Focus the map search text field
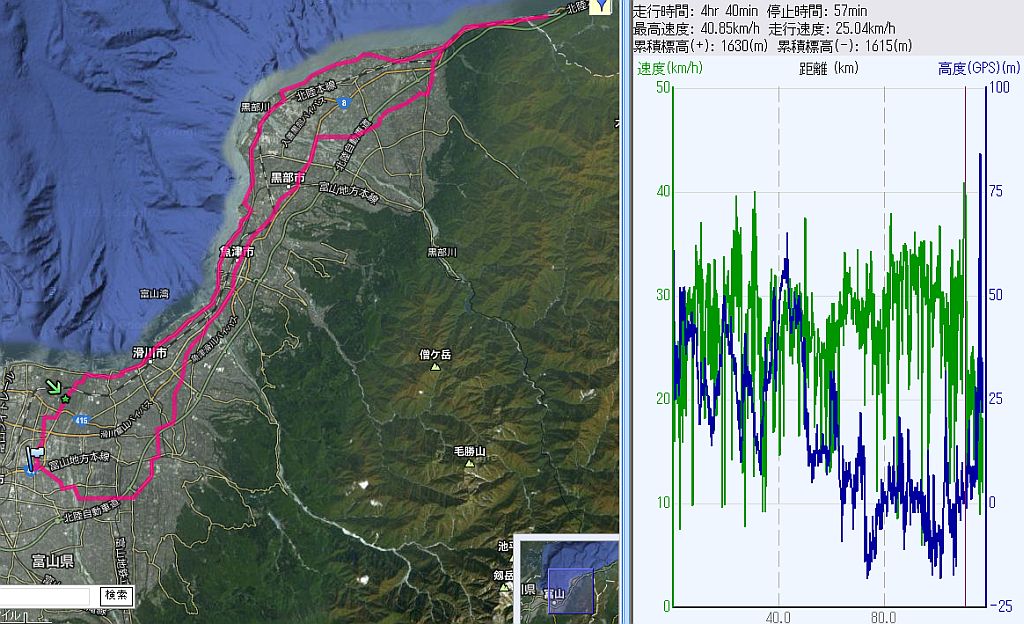This screenshot has width=1024, height=624. pyautogui.click(x=47, y=595)
